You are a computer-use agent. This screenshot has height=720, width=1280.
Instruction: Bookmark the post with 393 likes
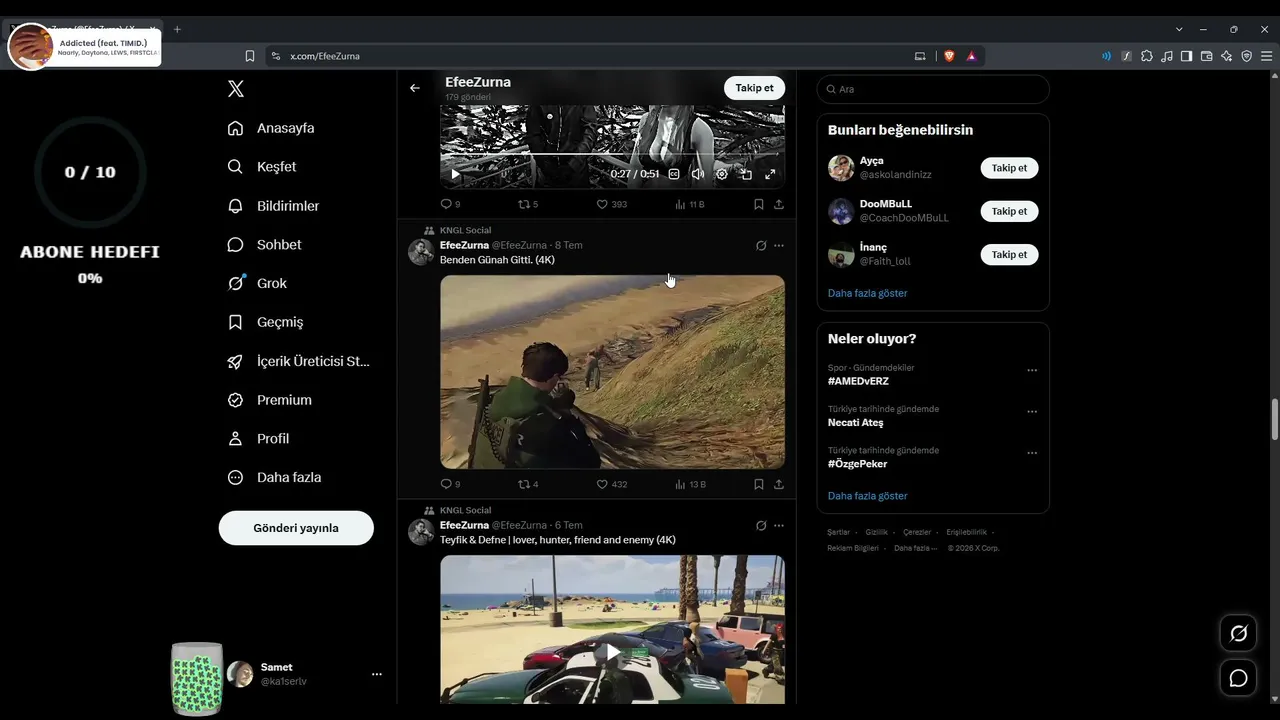click(759, 204)
